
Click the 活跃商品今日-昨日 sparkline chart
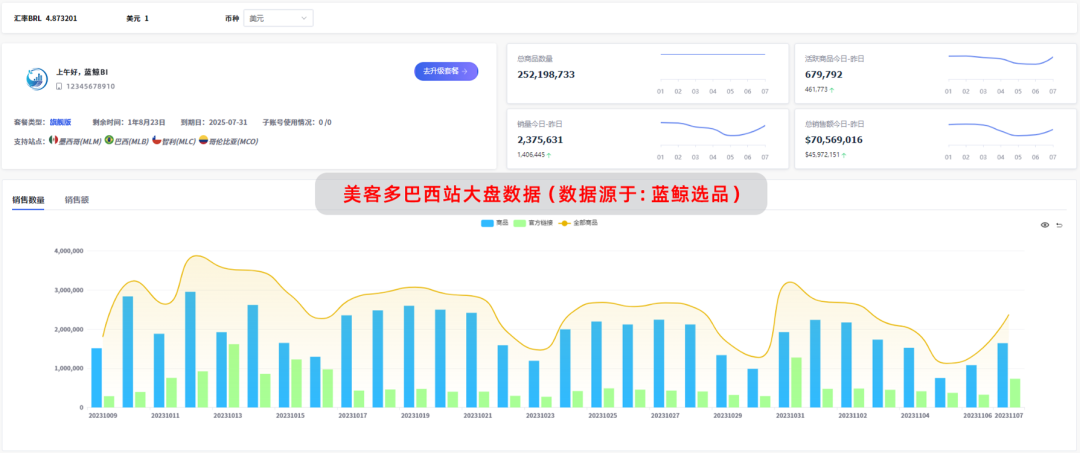click(1001, 72)
